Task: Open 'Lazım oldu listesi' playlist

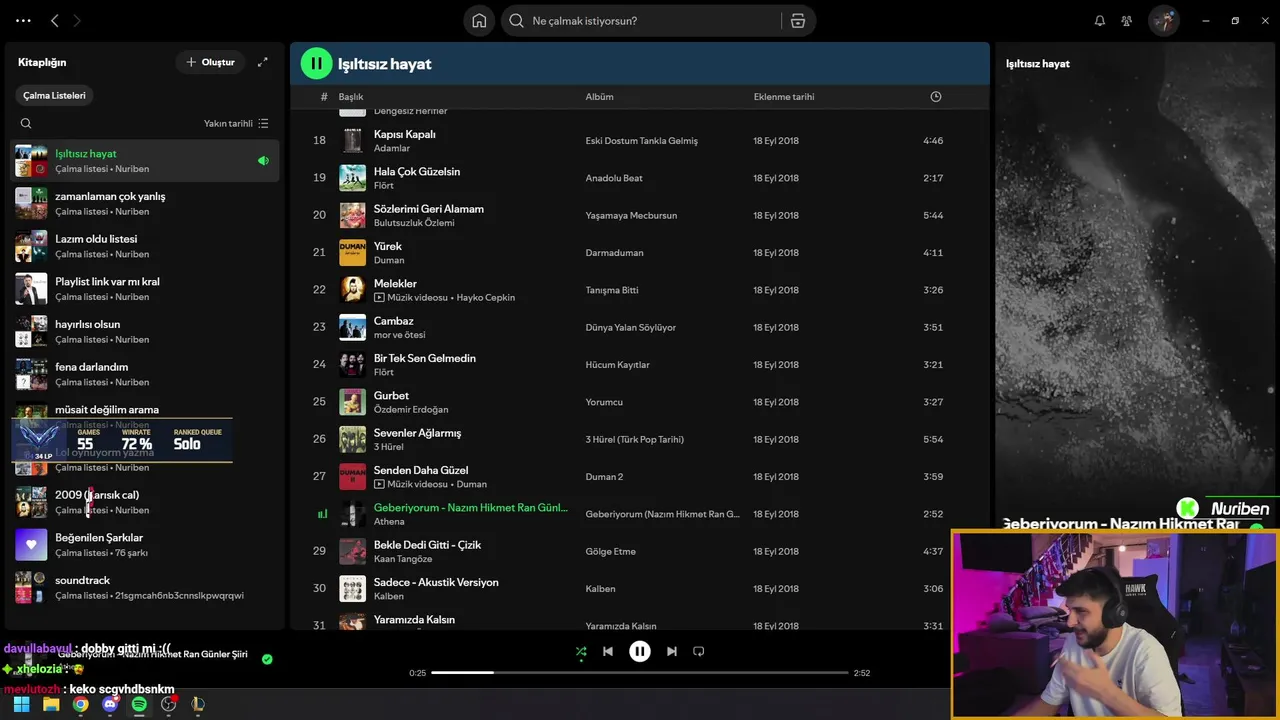Action: point(145,246)
